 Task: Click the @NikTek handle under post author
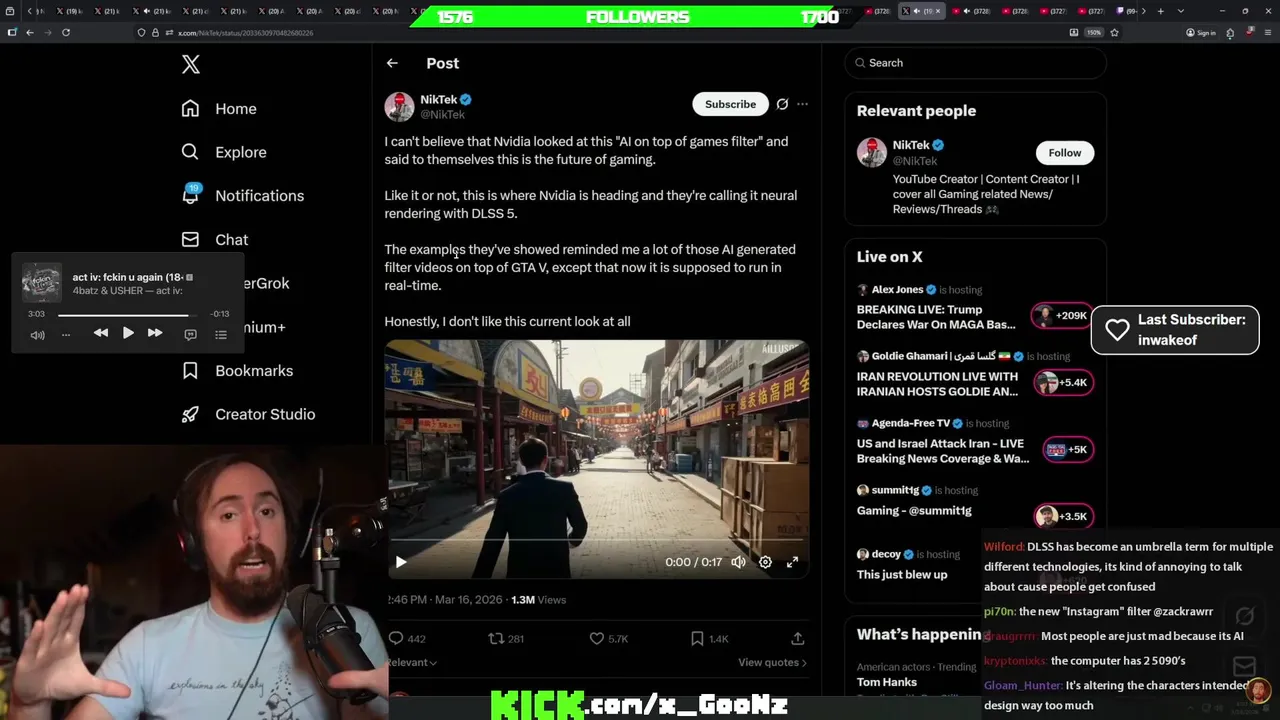click(x=442, y=115)
